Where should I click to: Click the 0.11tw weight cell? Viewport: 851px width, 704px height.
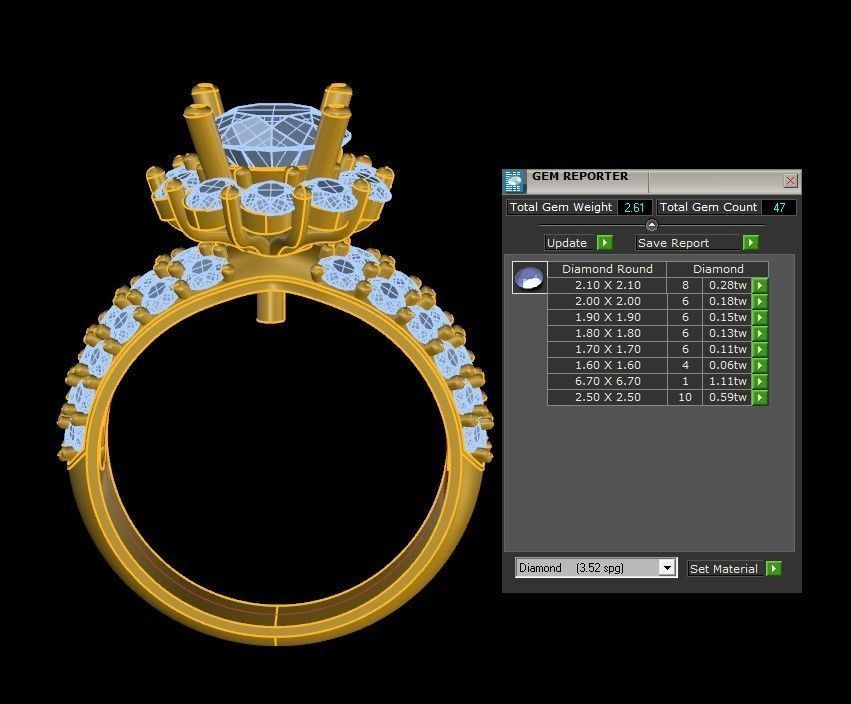pos(727,349)
